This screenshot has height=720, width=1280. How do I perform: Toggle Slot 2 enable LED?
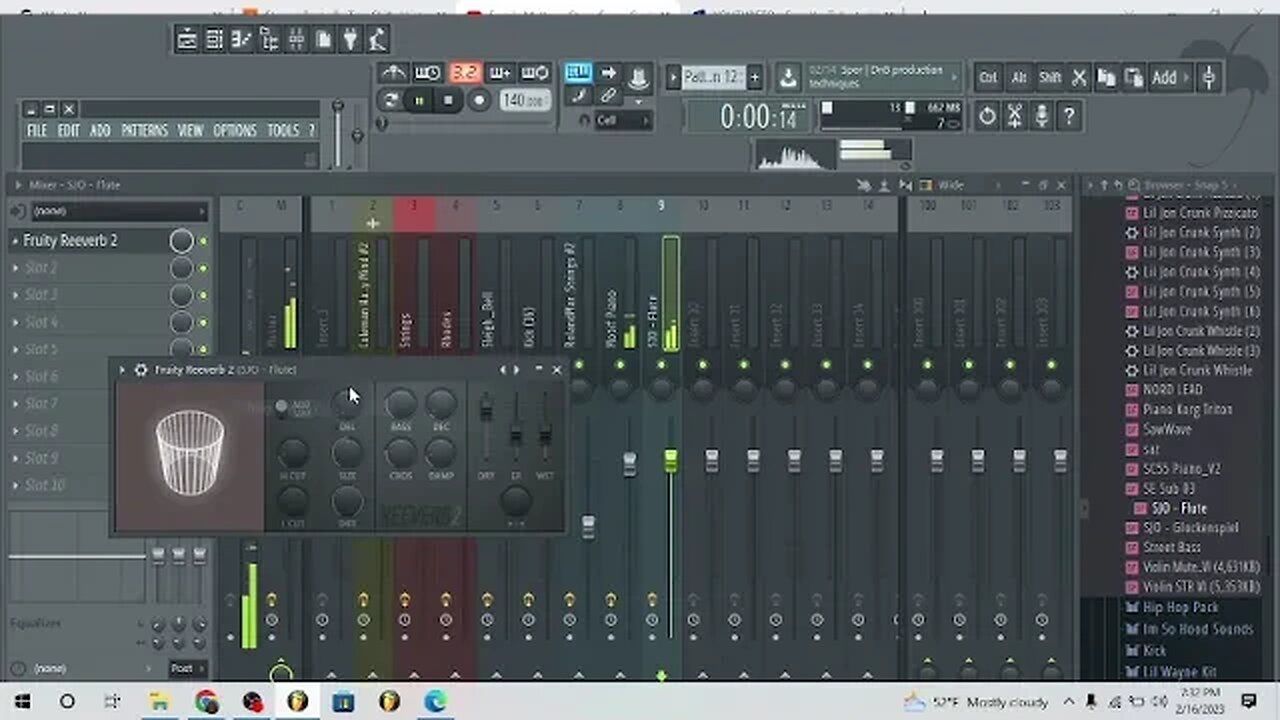click(203, 269)
